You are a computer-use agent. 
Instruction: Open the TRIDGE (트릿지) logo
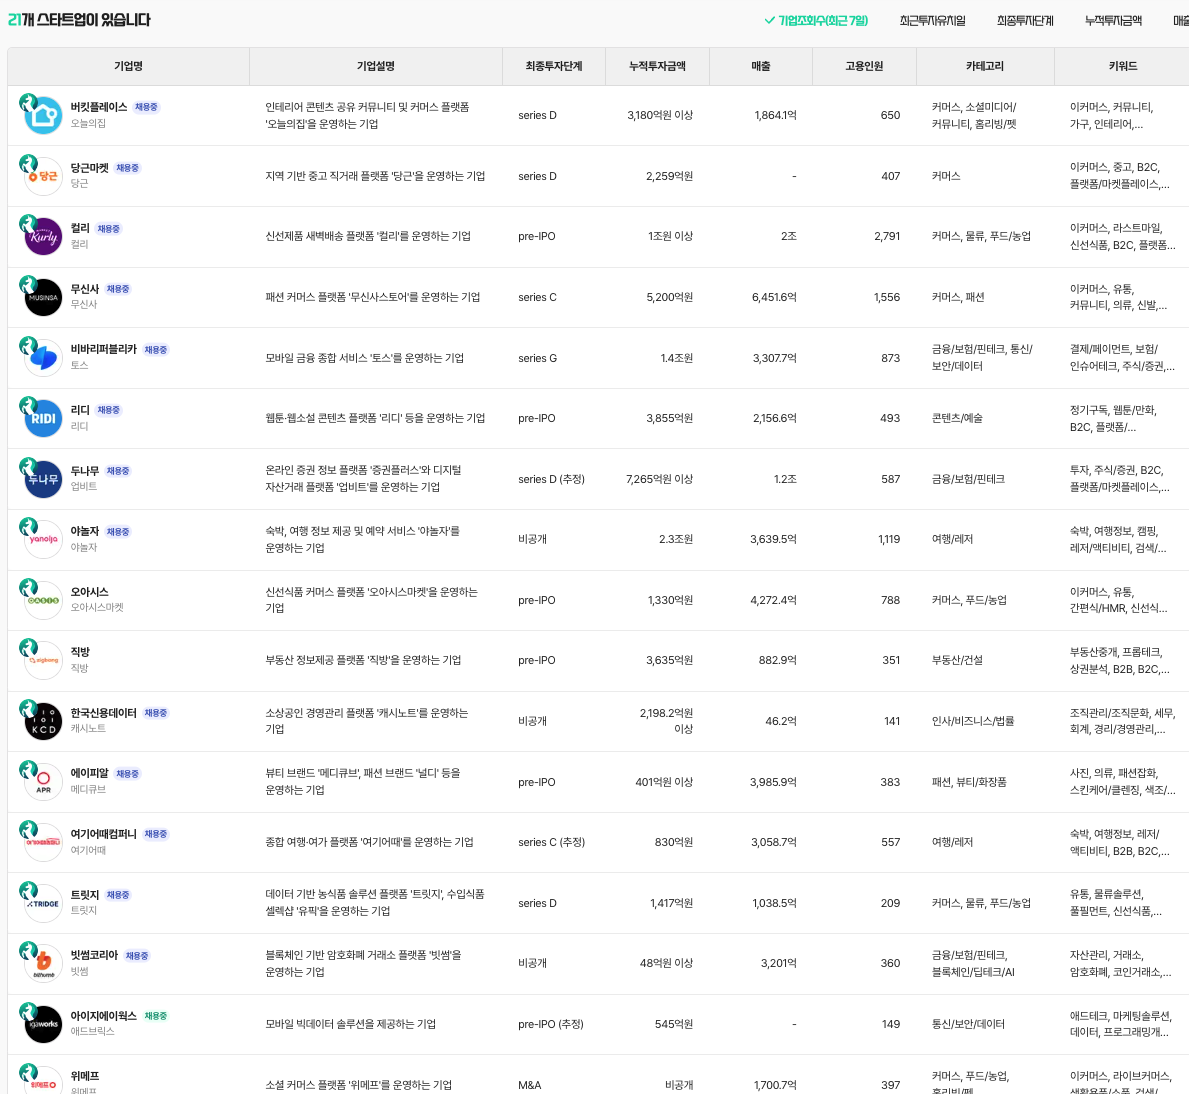43,903
